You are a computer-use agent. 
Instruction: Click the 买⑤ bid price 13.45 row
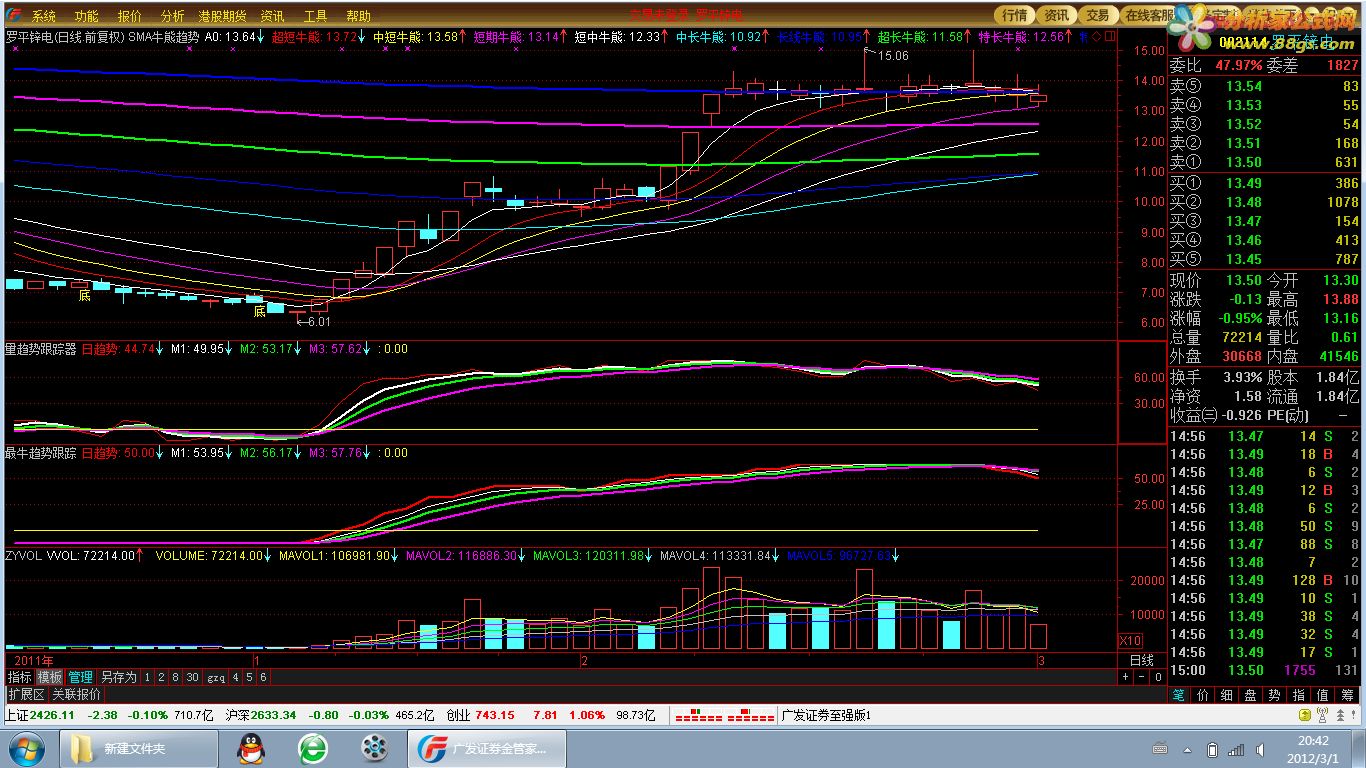(1265, 259)
